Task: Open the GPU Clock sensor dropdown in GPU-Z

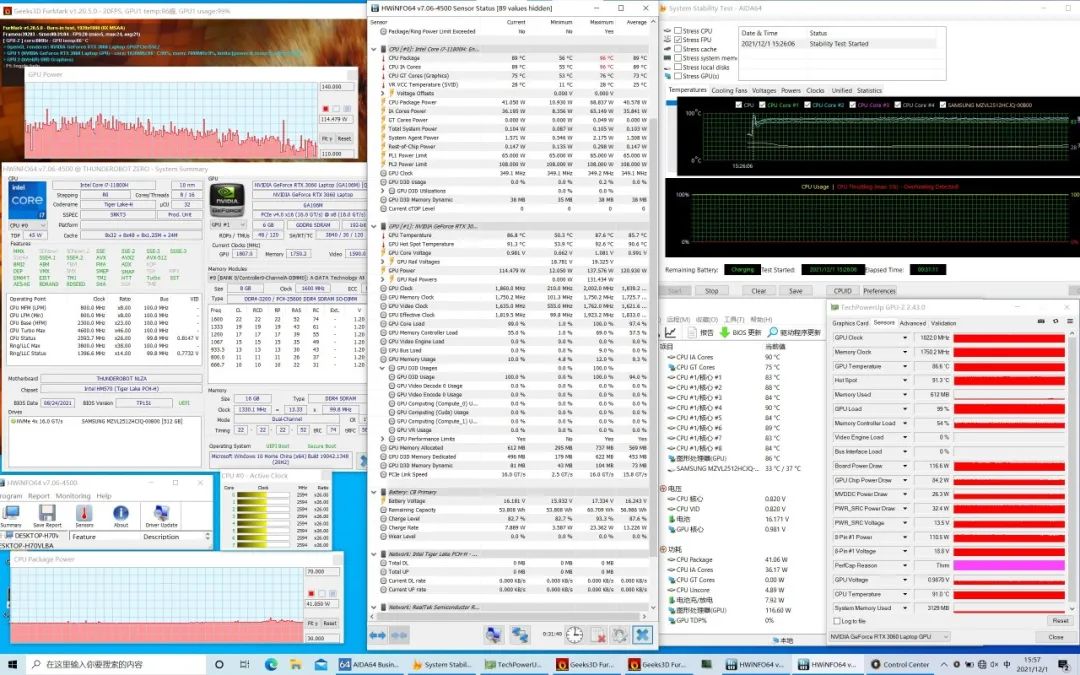Action: pos(905,338)
